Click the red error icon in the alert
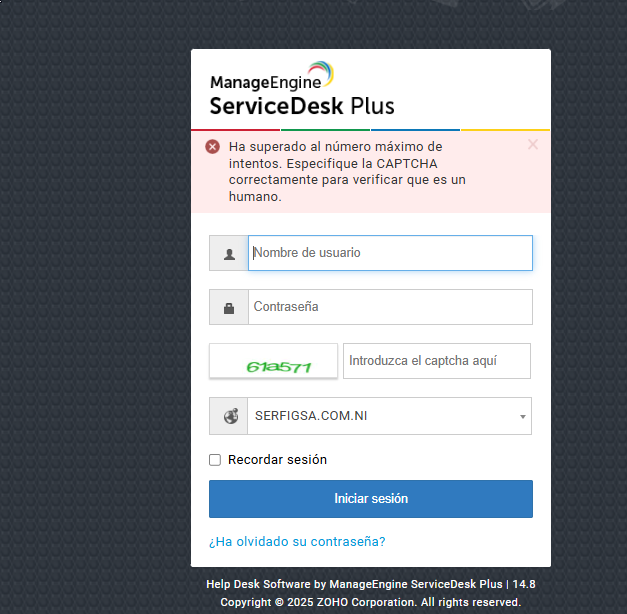This screenshot has width=627, height=614. pyautogui.click(x=212, y=147)
